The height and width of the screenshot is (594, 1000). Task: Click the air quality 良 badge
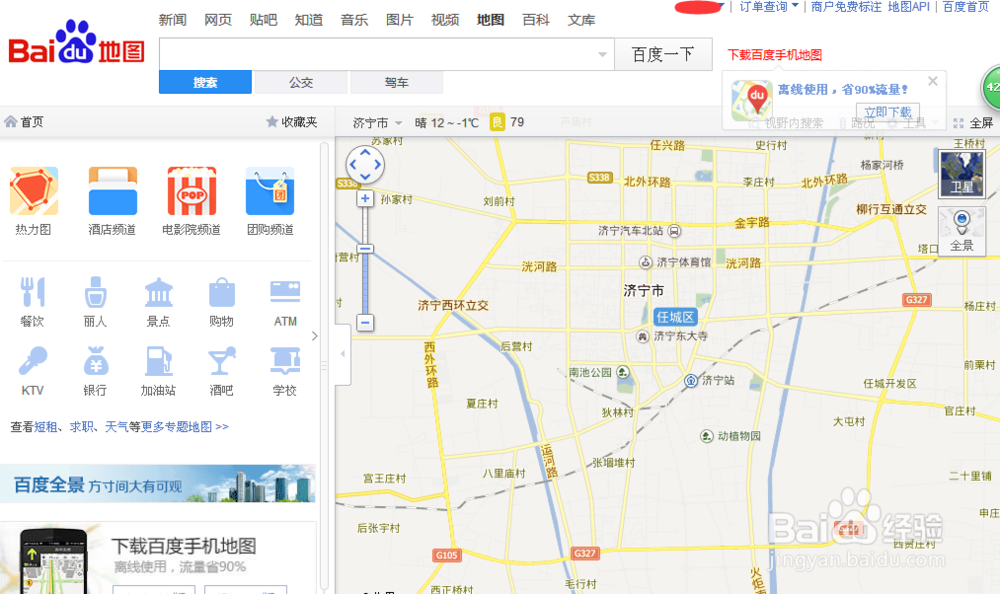[497, 122]
